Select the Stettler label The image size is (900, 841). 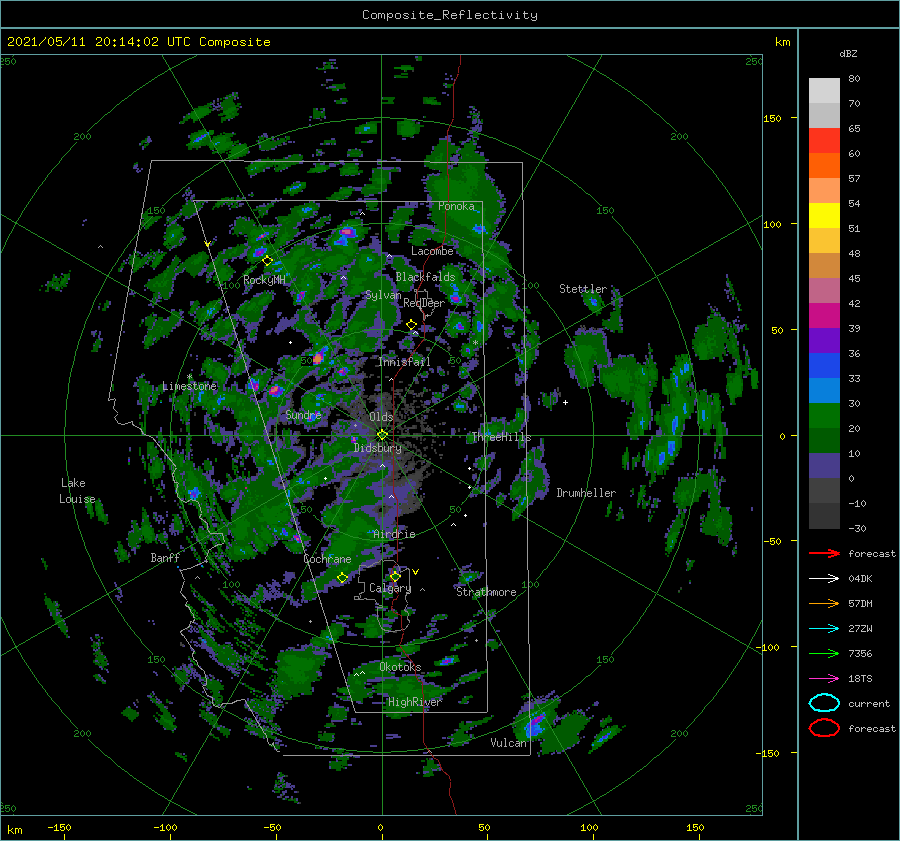(x=583, y=289)
